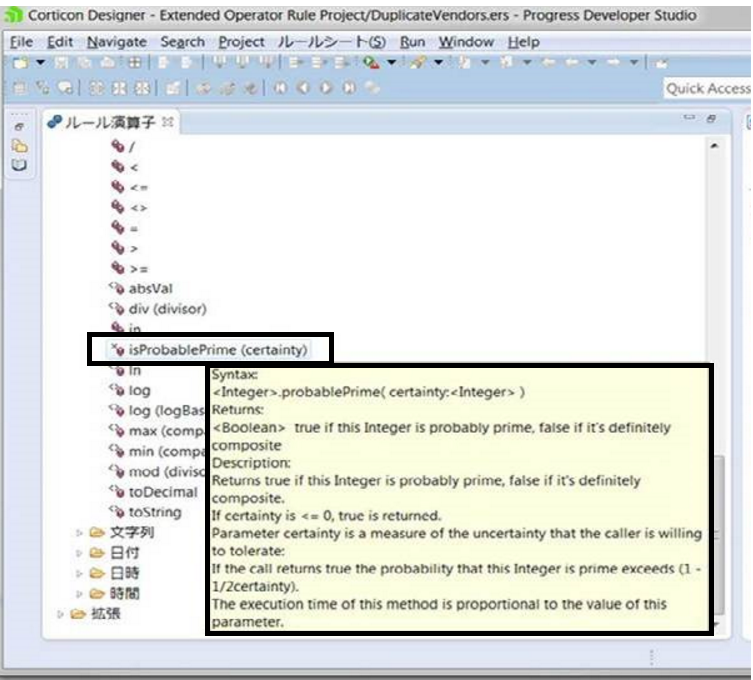Expand the 日付 folder

(79, 553)
